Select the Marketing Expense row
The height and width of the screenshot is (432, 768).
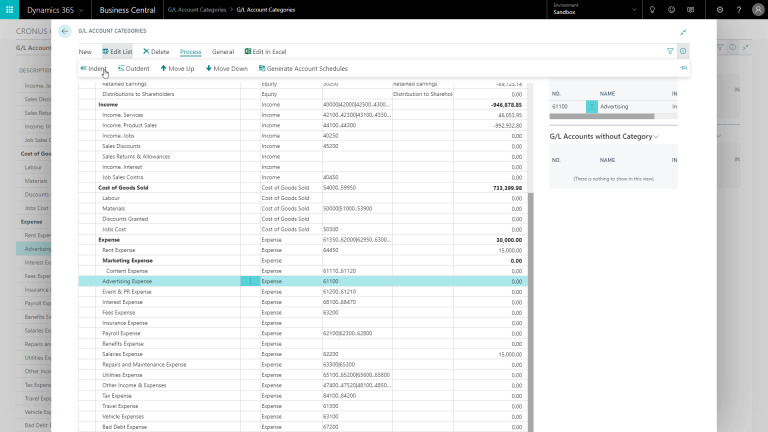[303, 261]
